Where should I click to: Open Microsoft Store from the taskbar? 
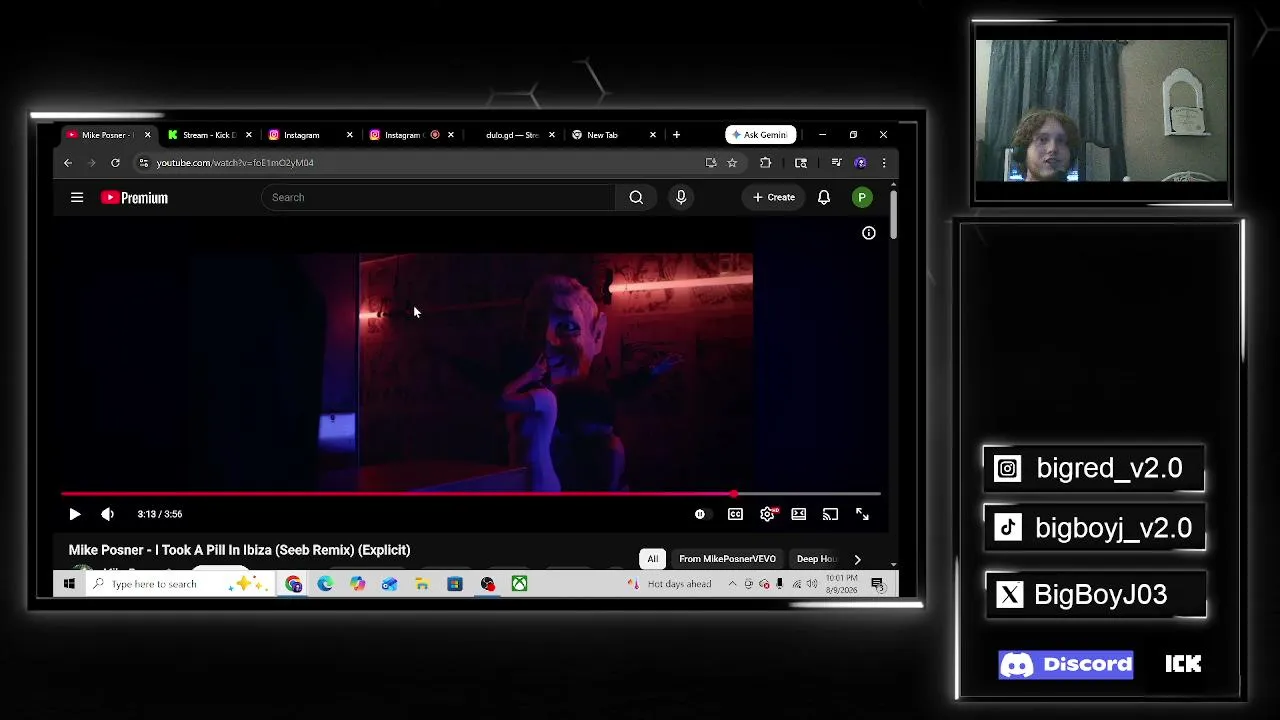[455, 584]
